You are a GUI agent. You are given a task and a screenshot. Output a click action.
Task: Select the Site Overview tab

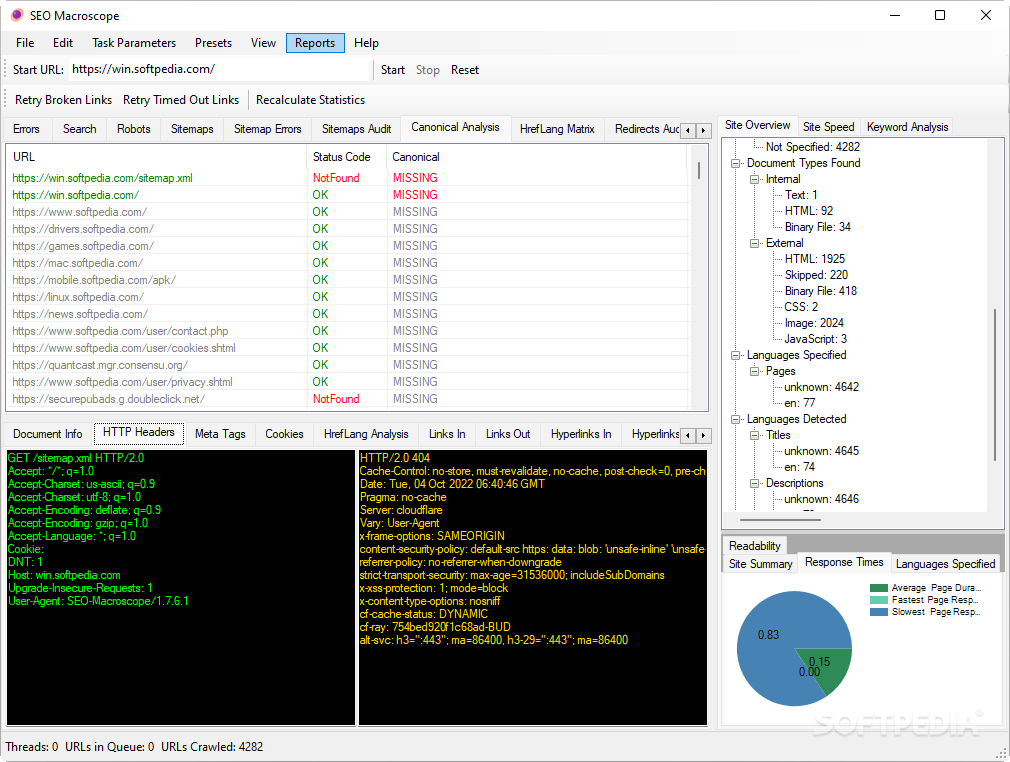758,126
